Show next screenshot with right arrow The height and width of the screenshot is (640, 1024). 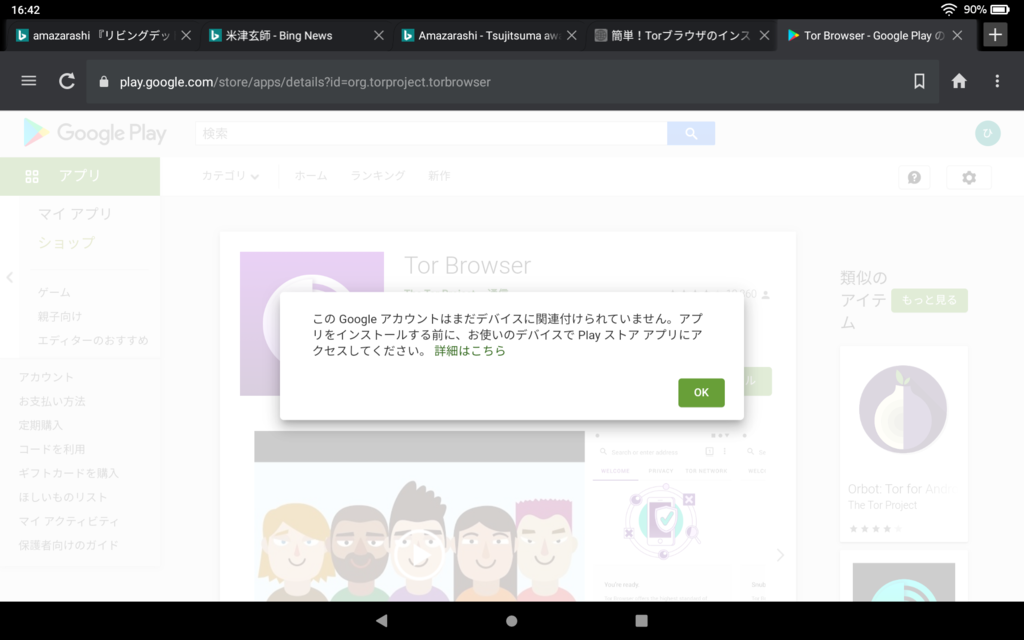(x=780, y=555)
